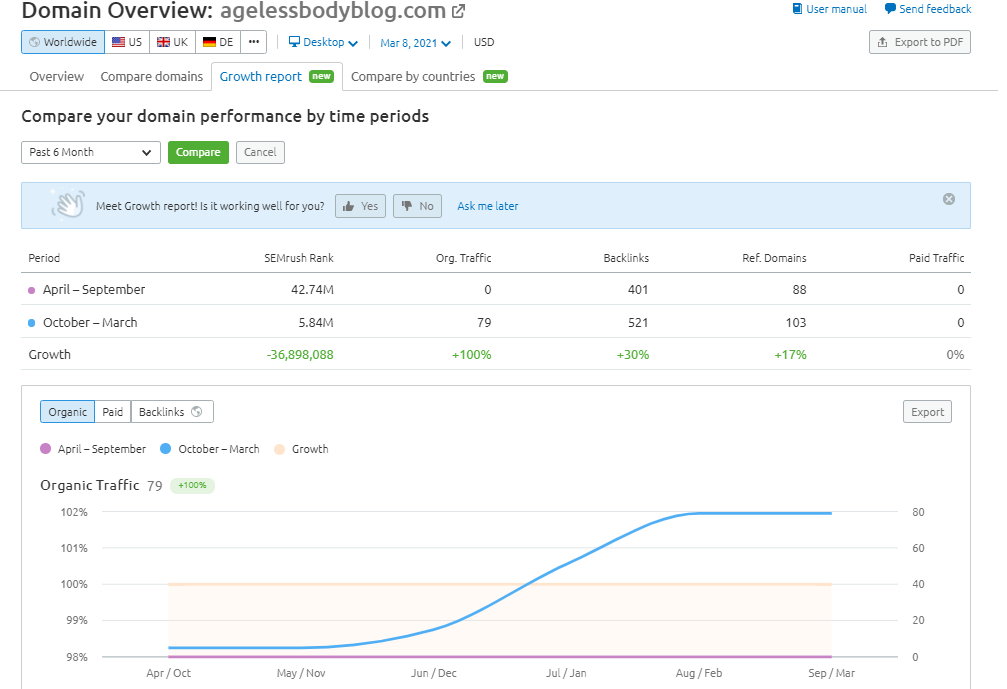This screenshot has height=689, width=1007.
Task: Expand the Desktop device dropdown
Action: [324, 42]
